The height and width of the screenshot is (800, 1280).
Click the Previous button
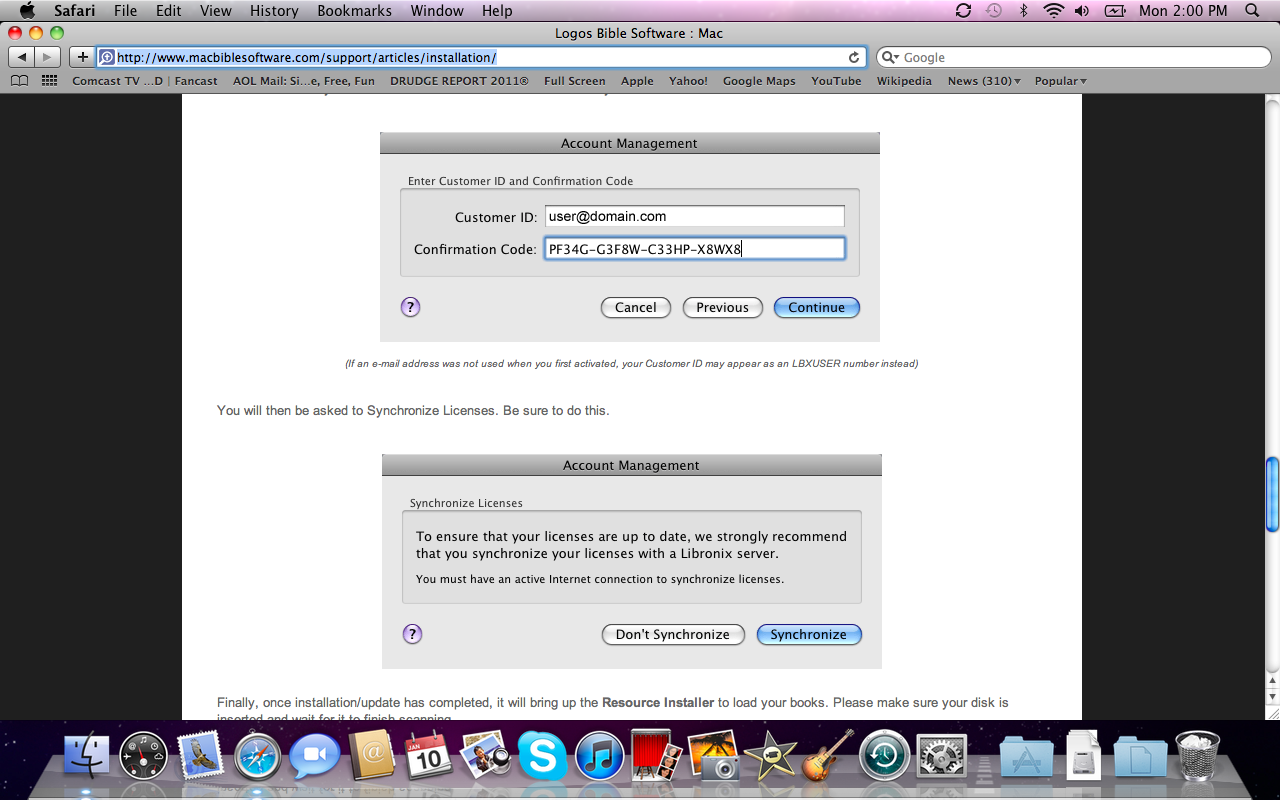tap(723, 307)
